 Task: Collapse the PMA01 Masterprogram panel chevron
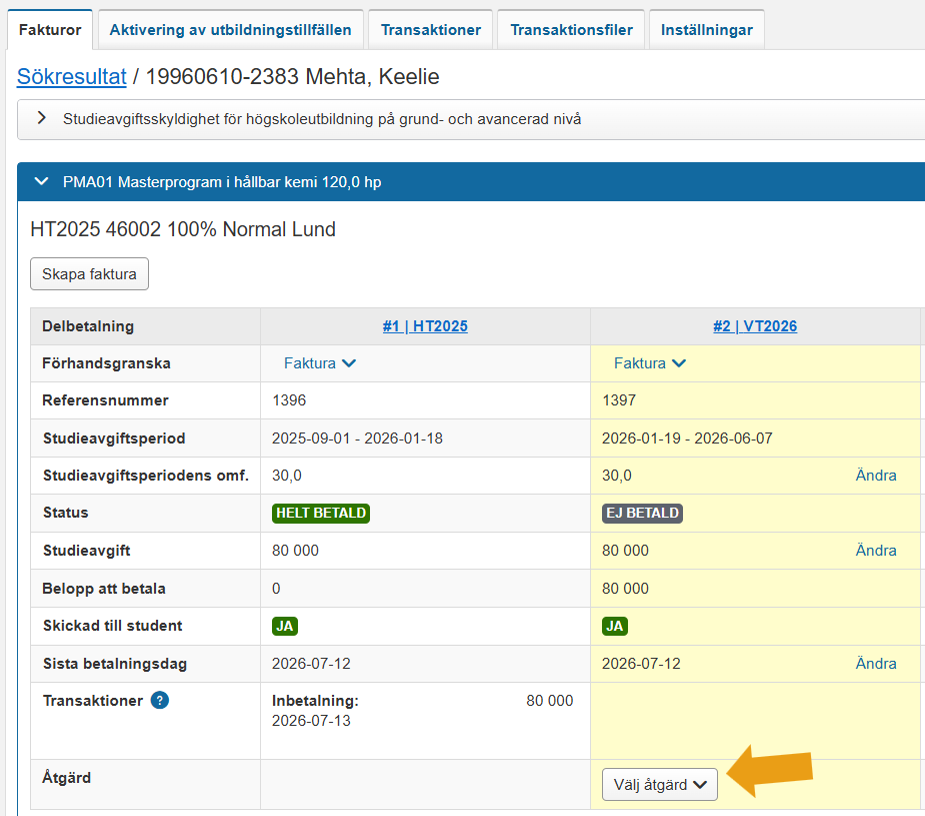(41, 181)
